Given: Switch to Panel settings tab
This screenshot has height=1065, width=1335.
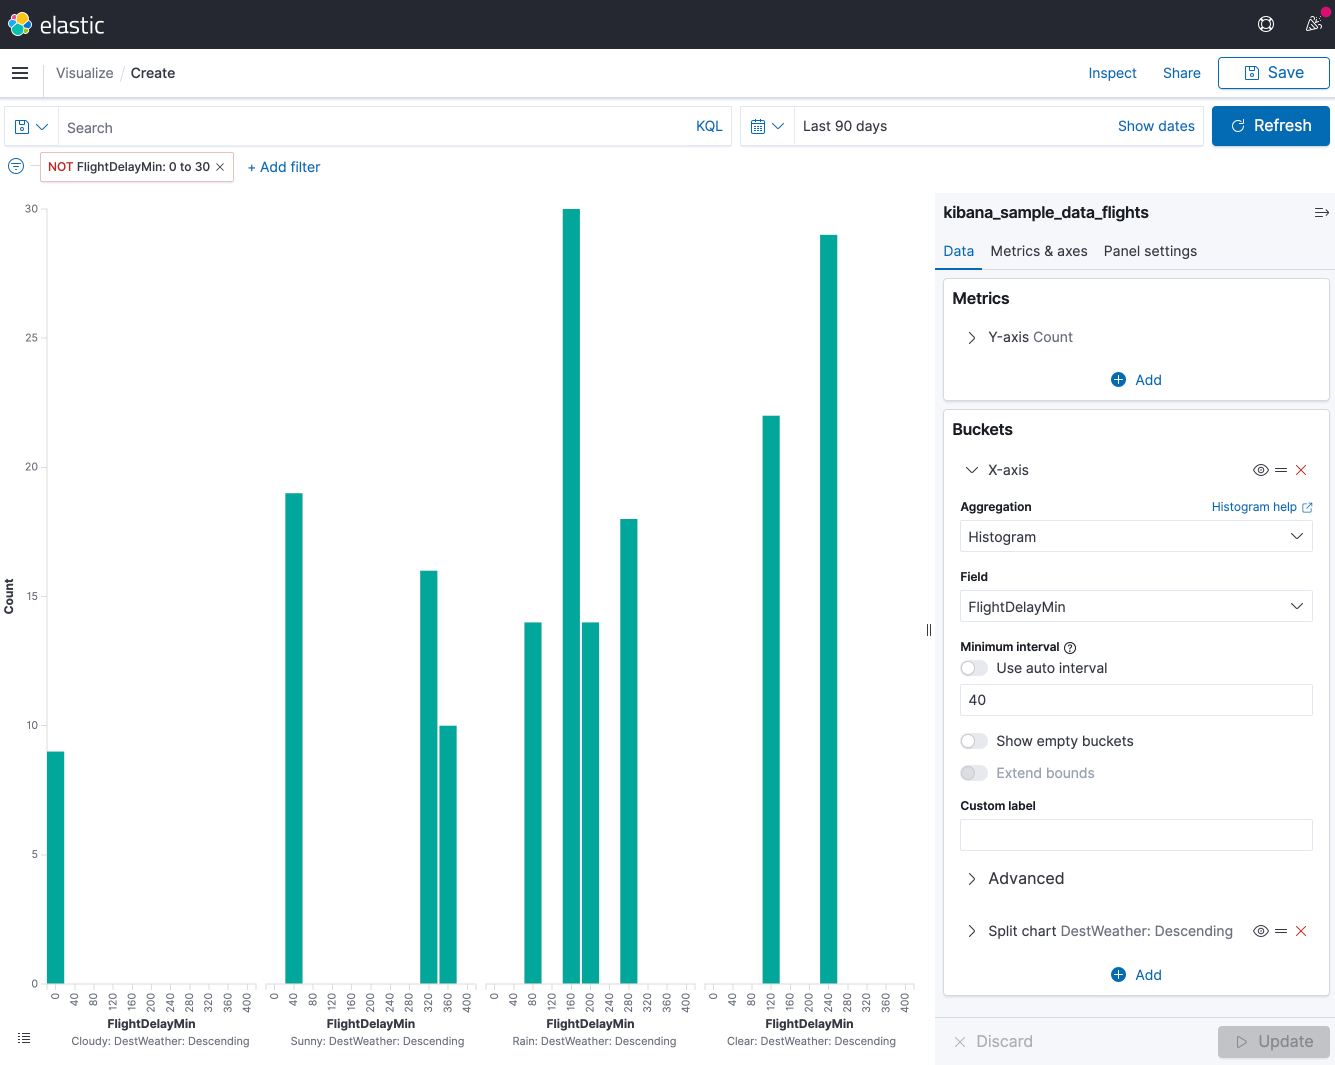Looking at the screenshot, I should (1150, 251).
